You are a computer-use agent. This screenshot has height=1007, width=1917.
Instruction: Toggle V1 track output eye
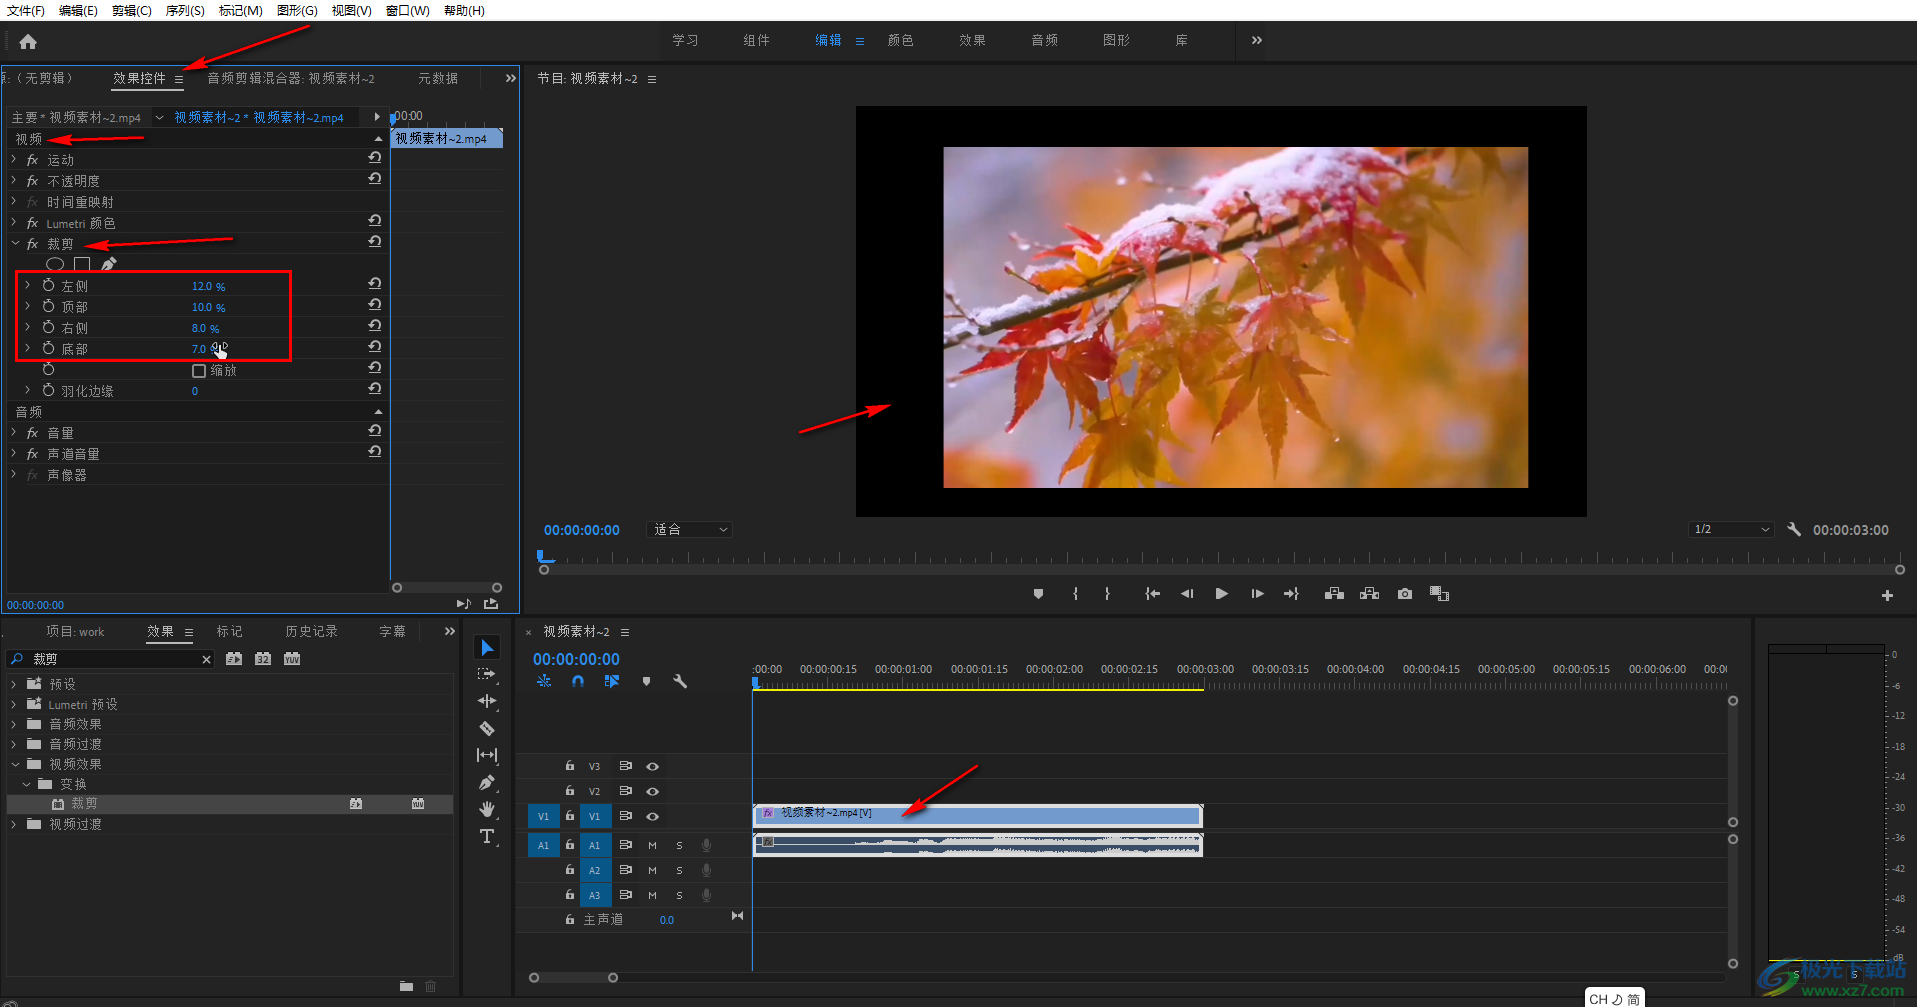click(652, 816)
